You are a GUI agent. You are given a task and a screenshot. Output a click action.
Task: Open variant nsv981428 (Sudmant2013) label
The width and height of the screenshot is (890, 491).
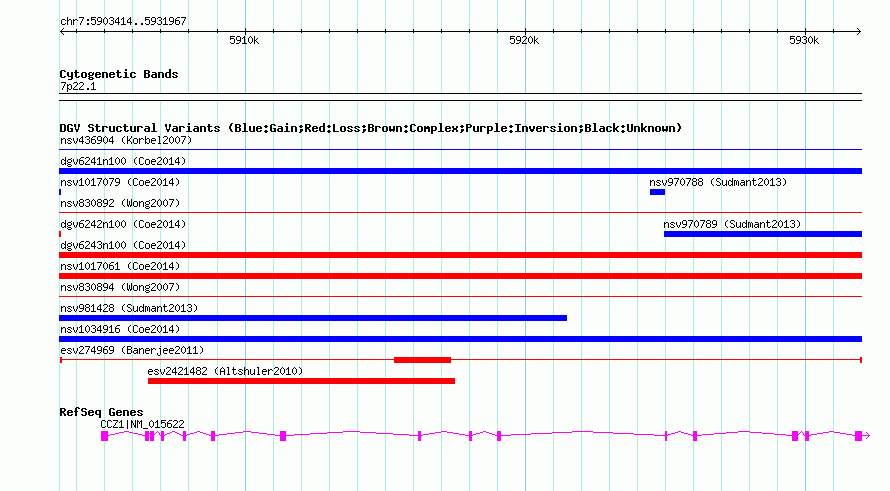129,308
